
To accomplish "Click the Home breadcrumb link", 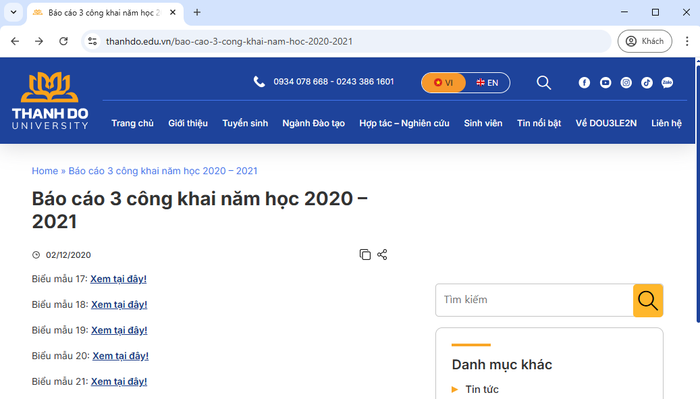I will tap(45, 171).
